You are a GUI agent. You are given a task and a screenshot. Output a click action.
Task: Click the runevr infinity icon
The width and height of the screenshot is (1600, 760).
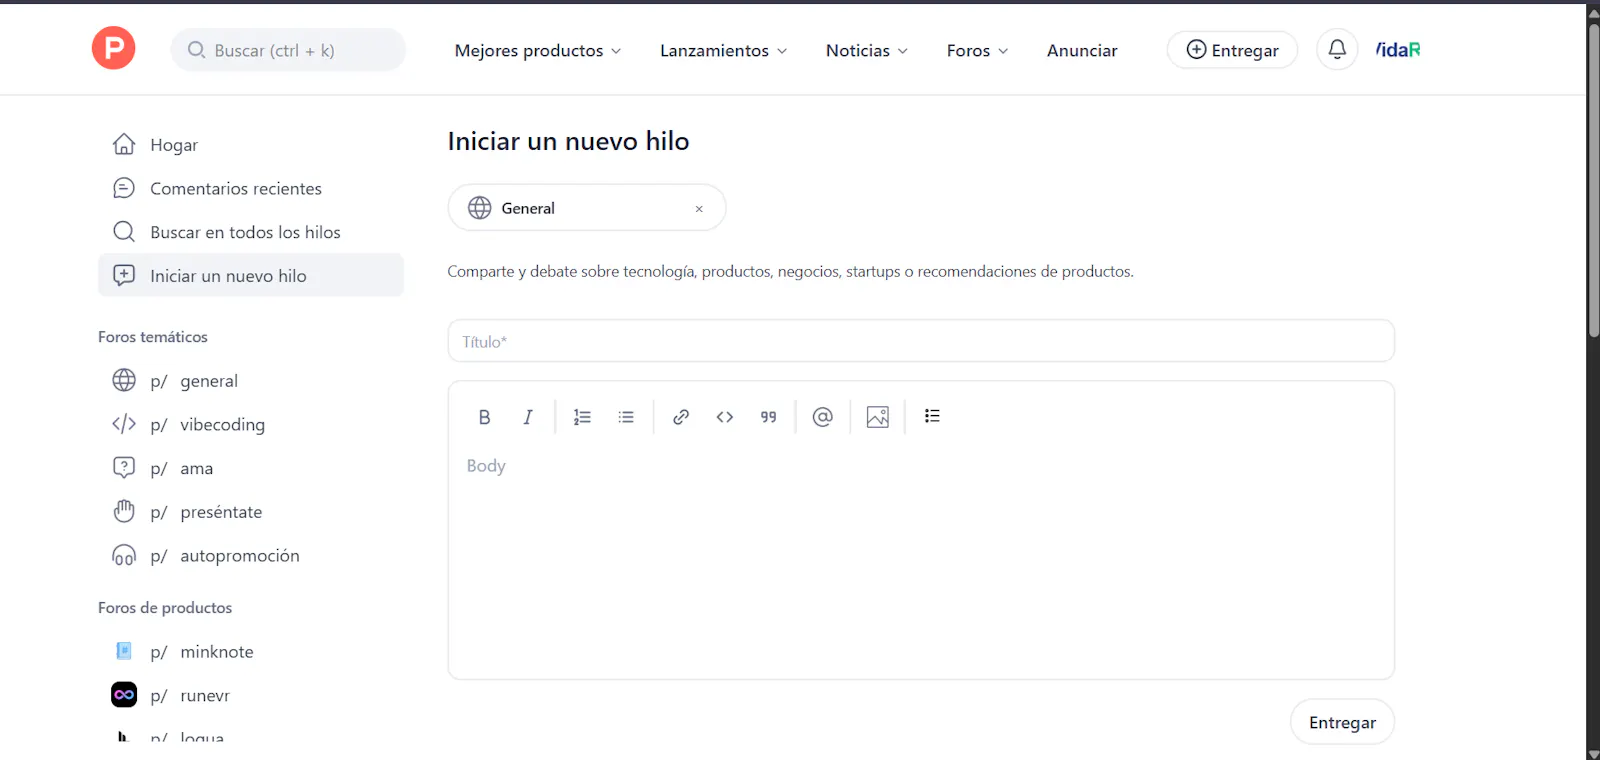(124, 695)
